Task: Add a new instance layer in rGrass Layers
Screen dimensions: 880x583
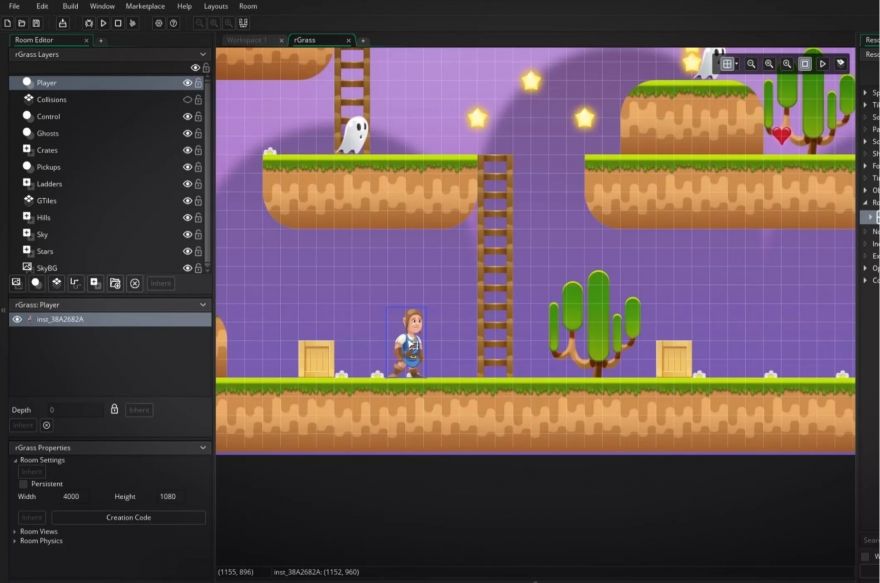Action: point(35,282)
